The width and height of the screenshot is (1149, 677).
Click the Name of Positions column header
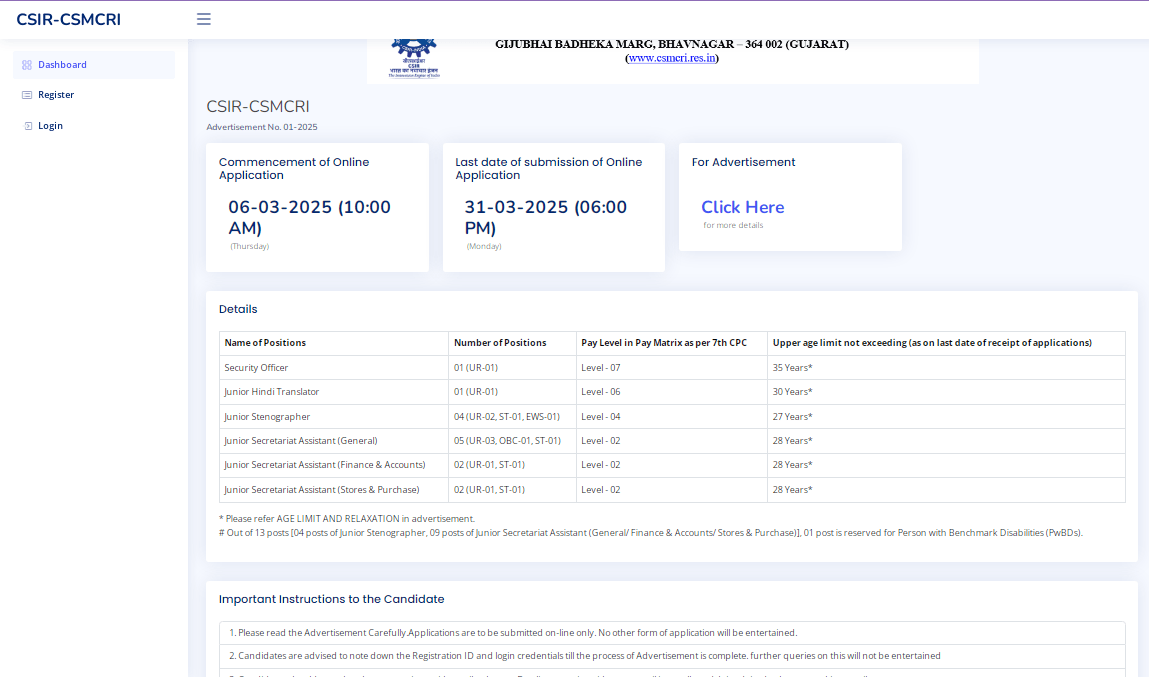coord(265,343)
